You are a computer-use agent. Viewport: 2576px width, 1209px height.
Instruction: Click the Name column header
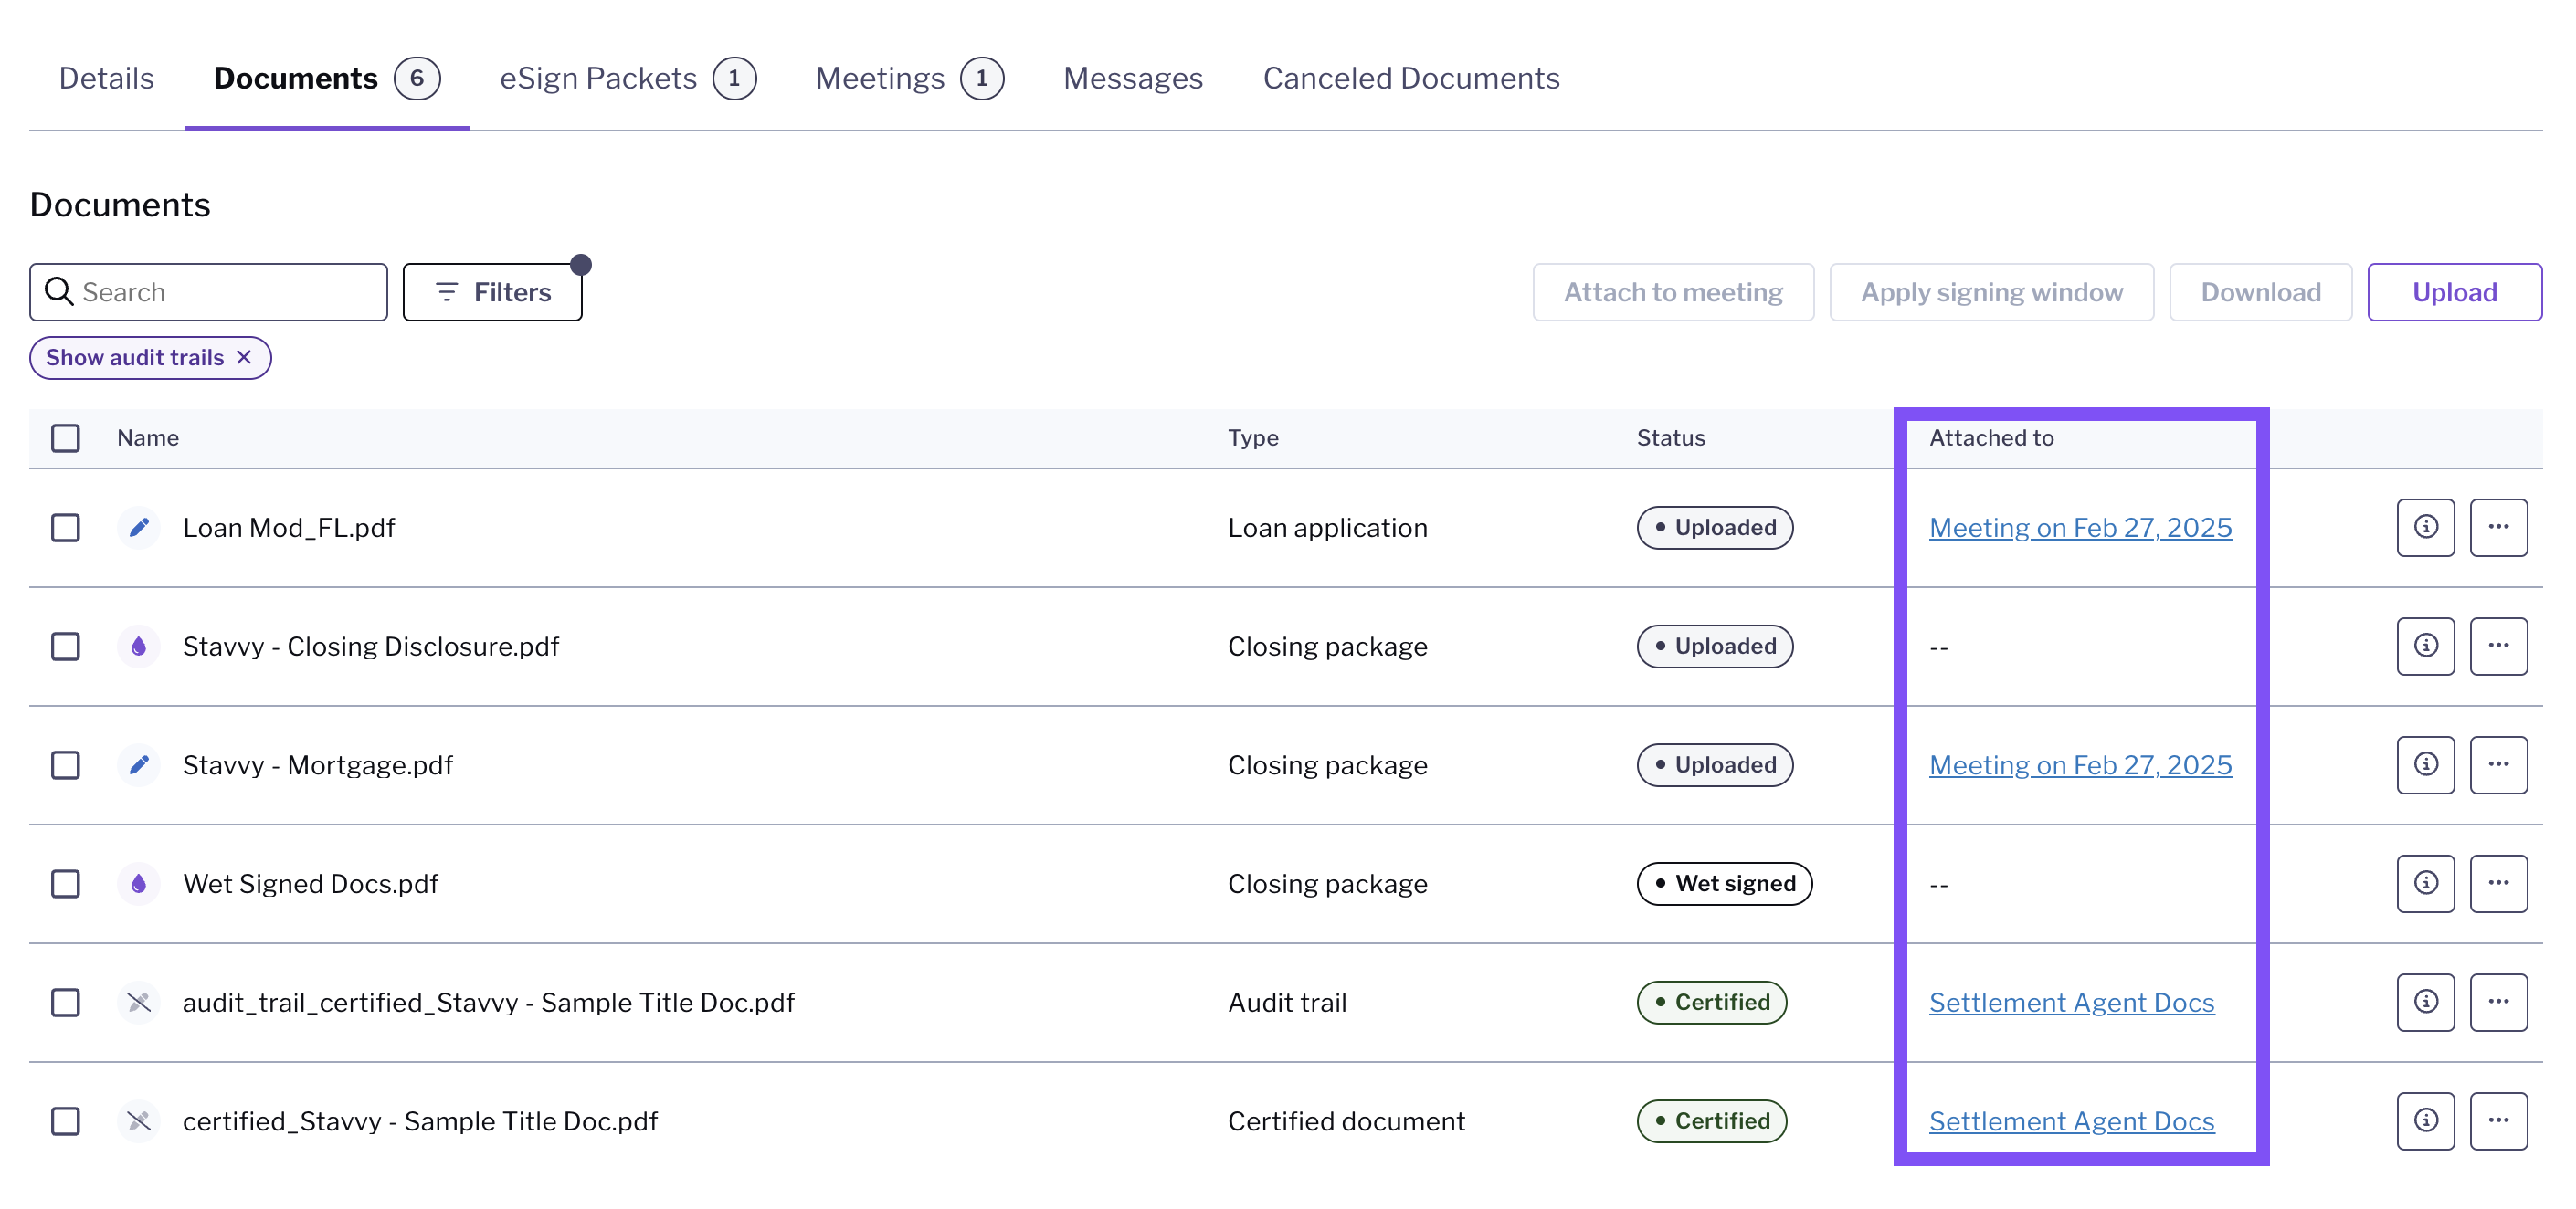click(148, 438)
